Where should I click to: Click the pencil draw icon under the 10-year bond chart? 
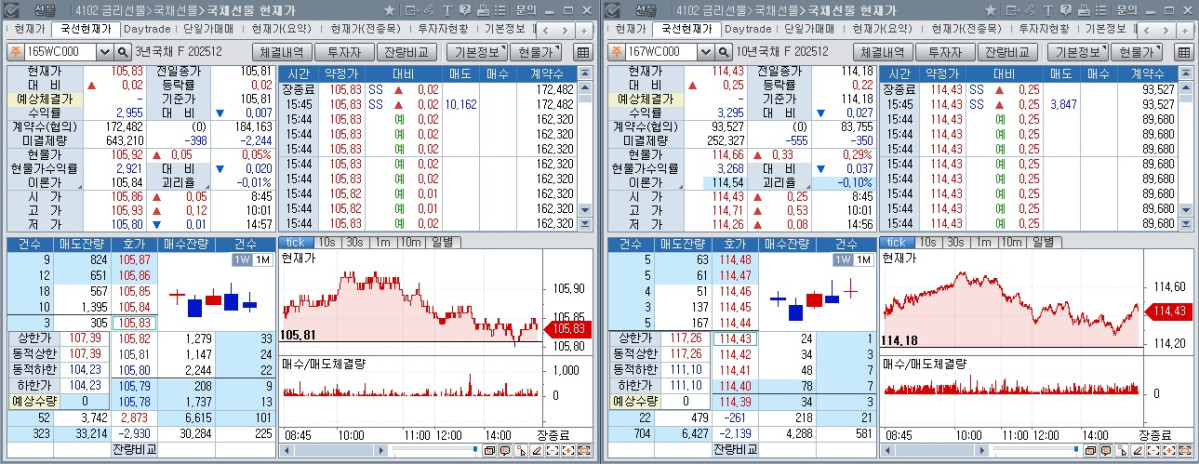click(x=1138, y=450)
